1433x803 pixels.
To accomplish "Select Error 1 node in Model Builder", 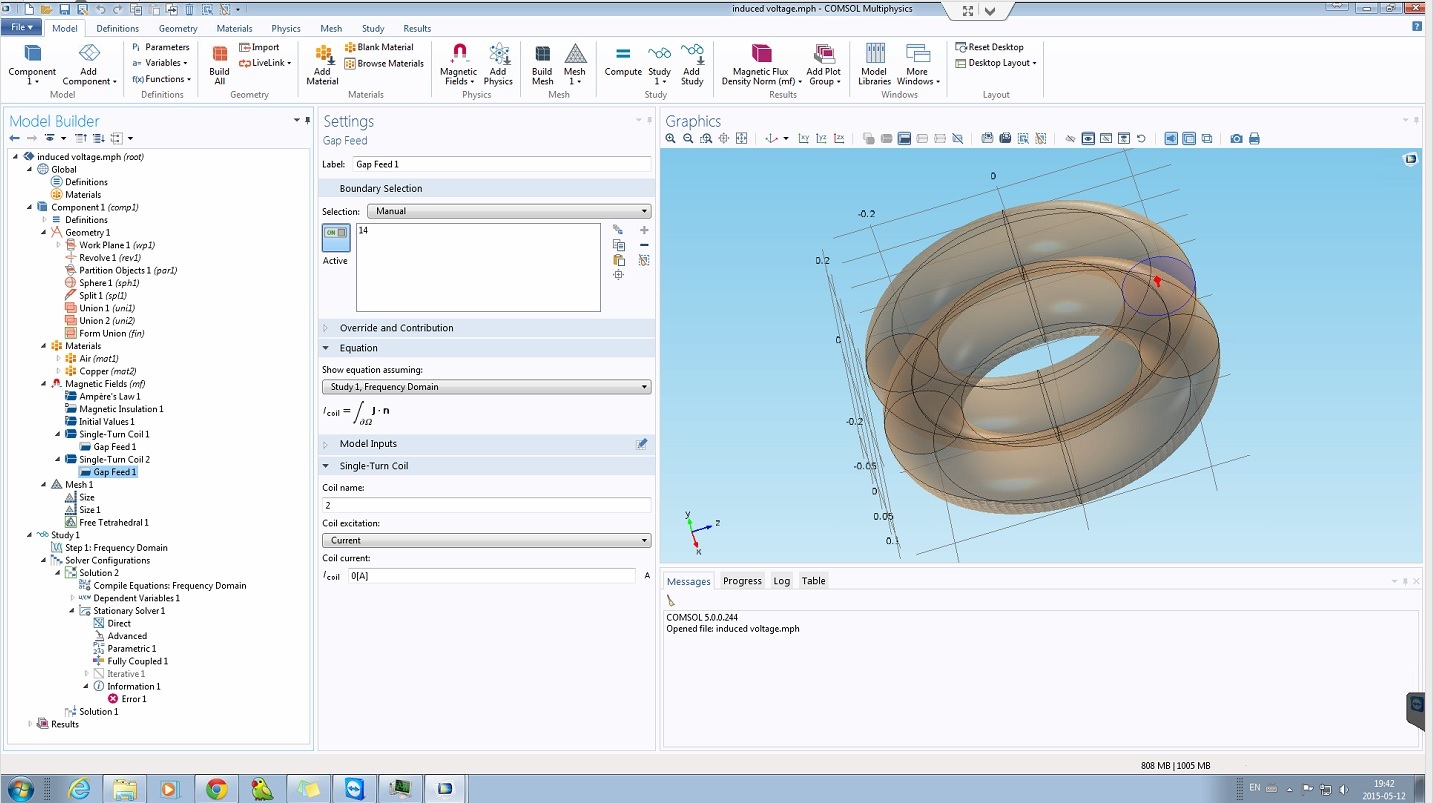I will [134, 699].
